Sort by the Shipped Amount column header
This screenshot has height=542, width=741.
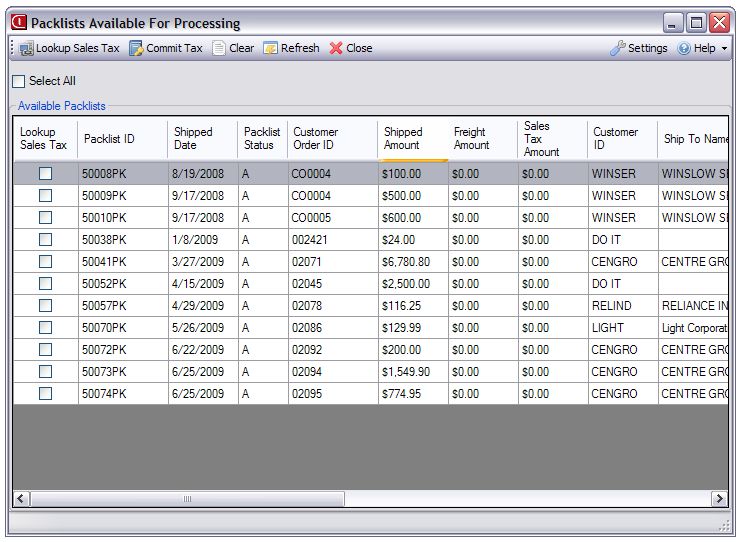pyautogui.click(x=403, y=138)
